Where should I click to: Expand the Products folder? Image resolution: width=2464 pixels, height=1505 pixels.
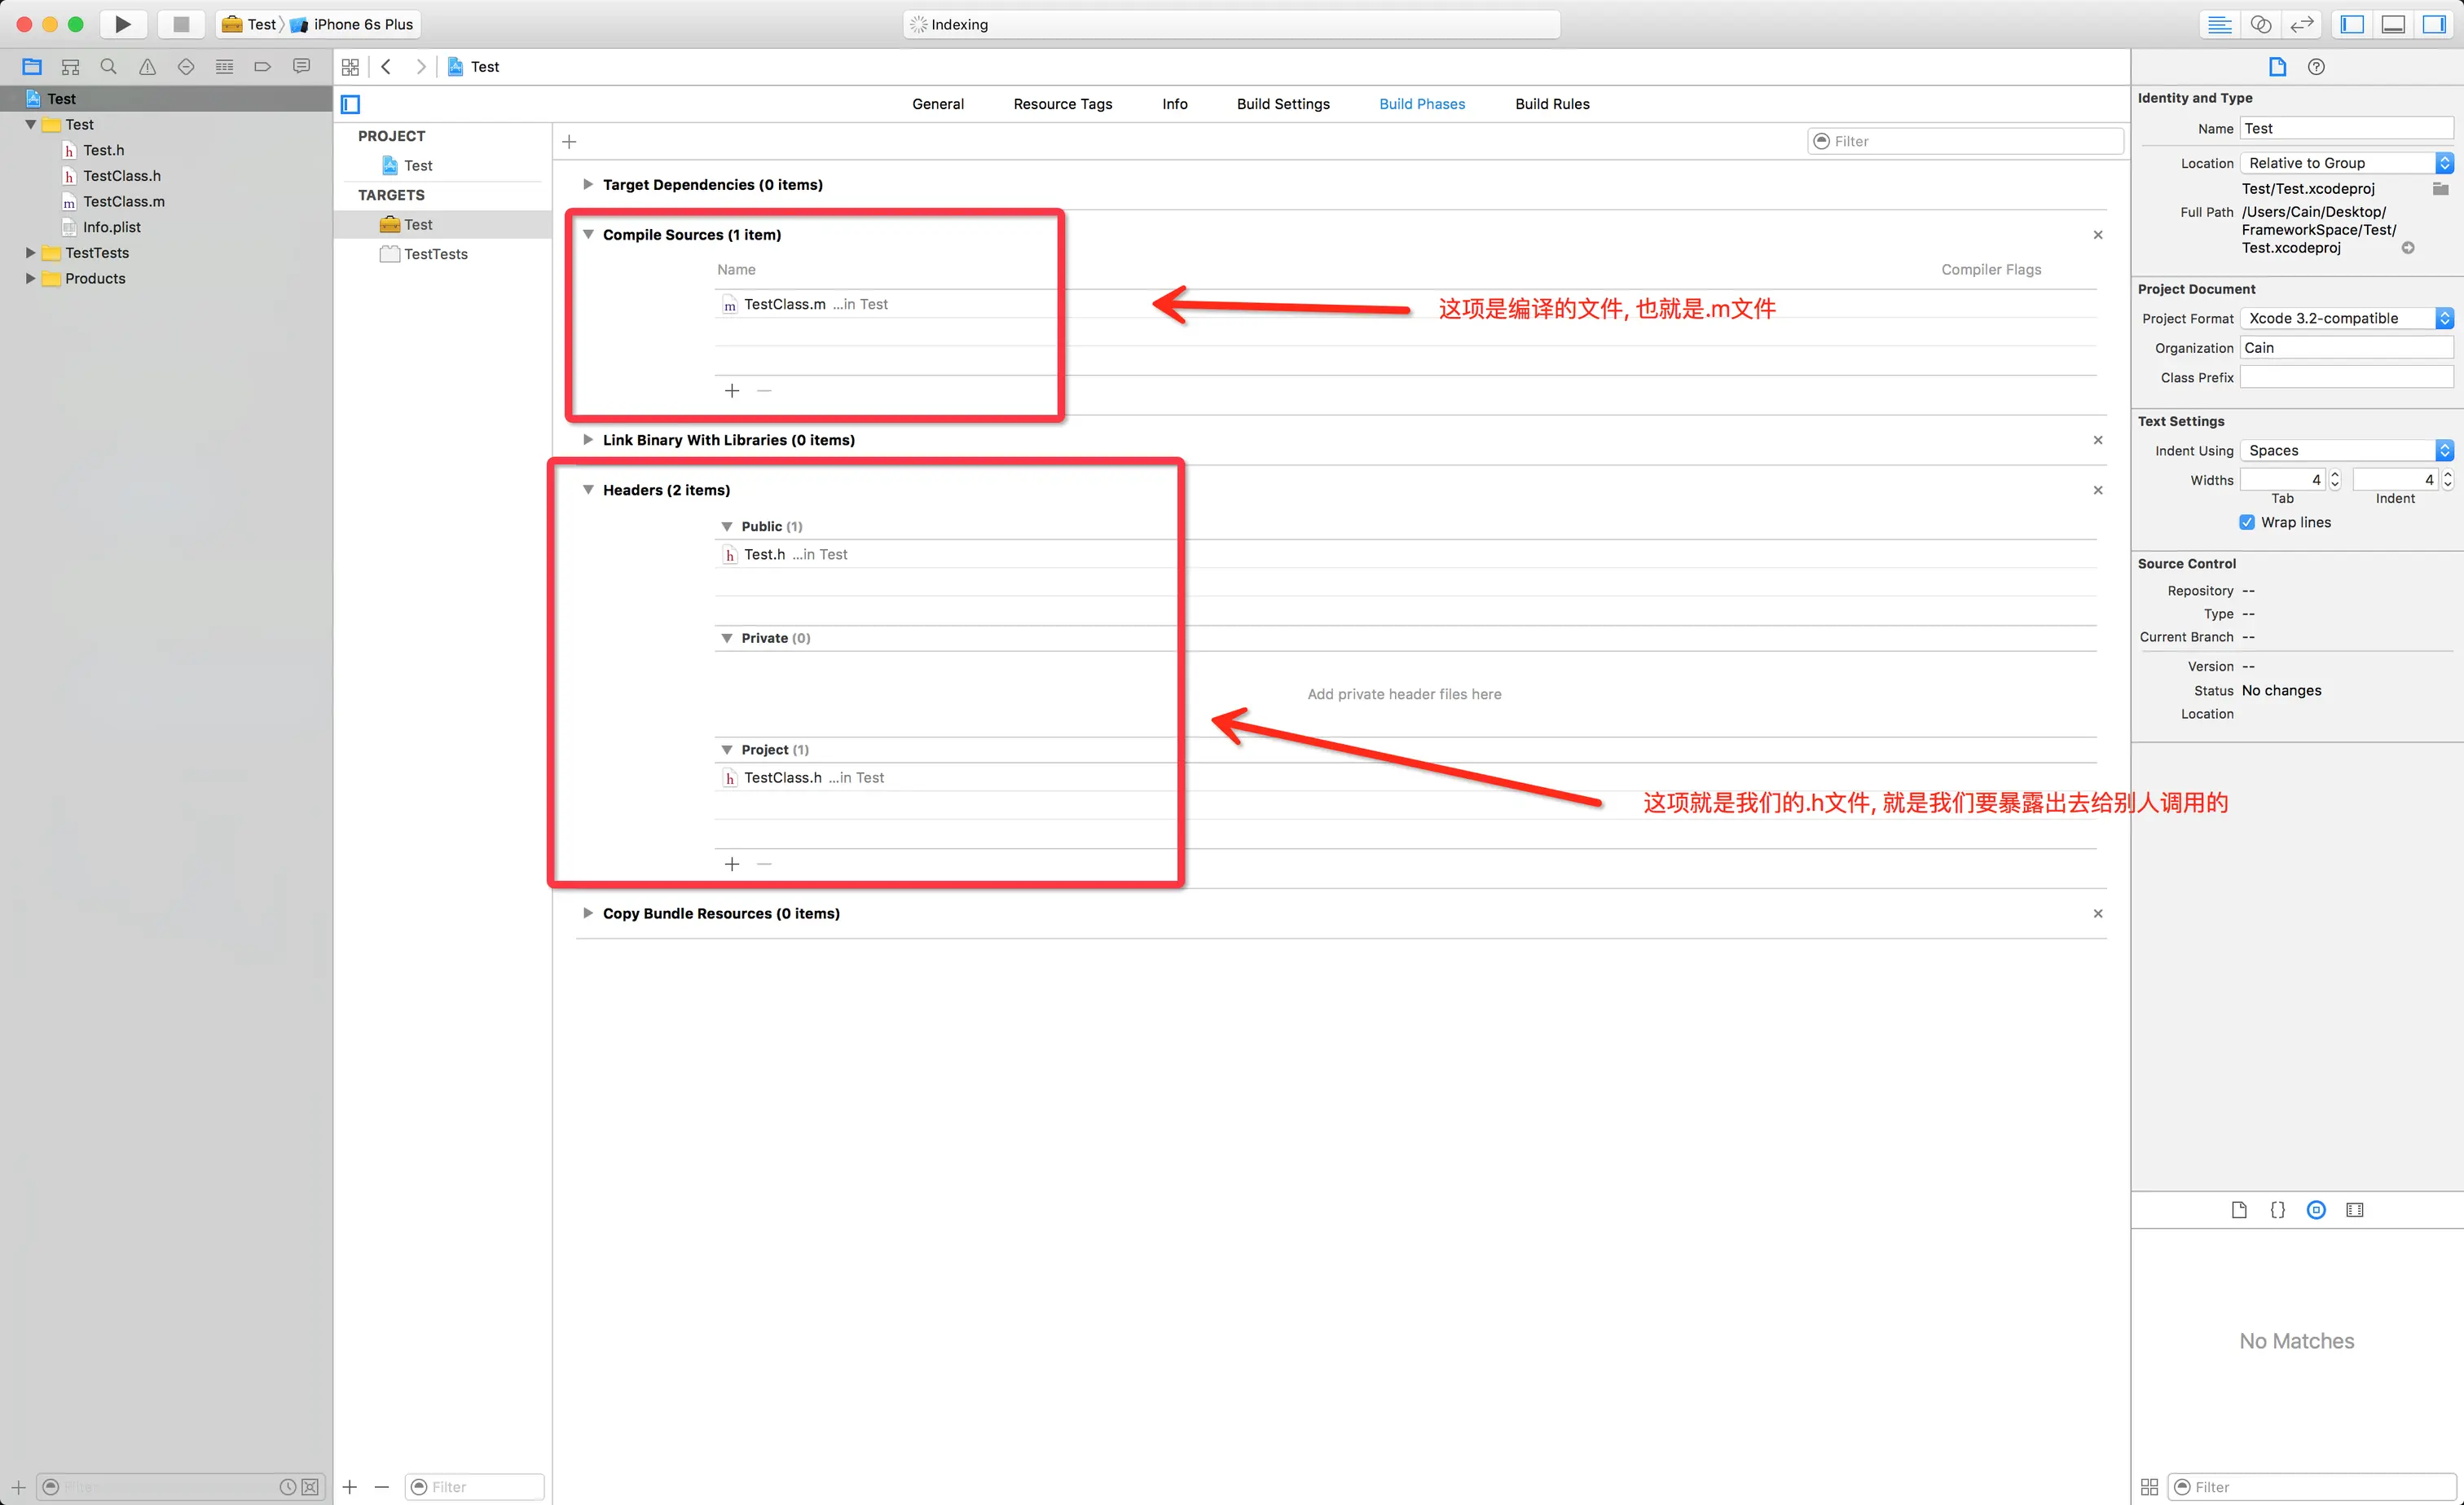(30, 278)
